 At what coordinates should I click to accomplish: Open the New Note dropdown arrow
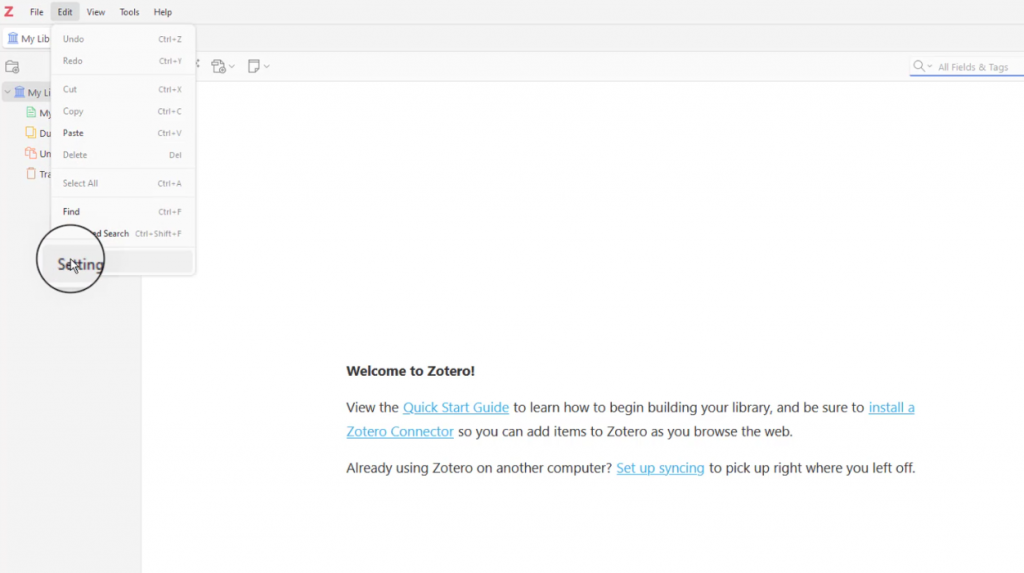(267, 67)
